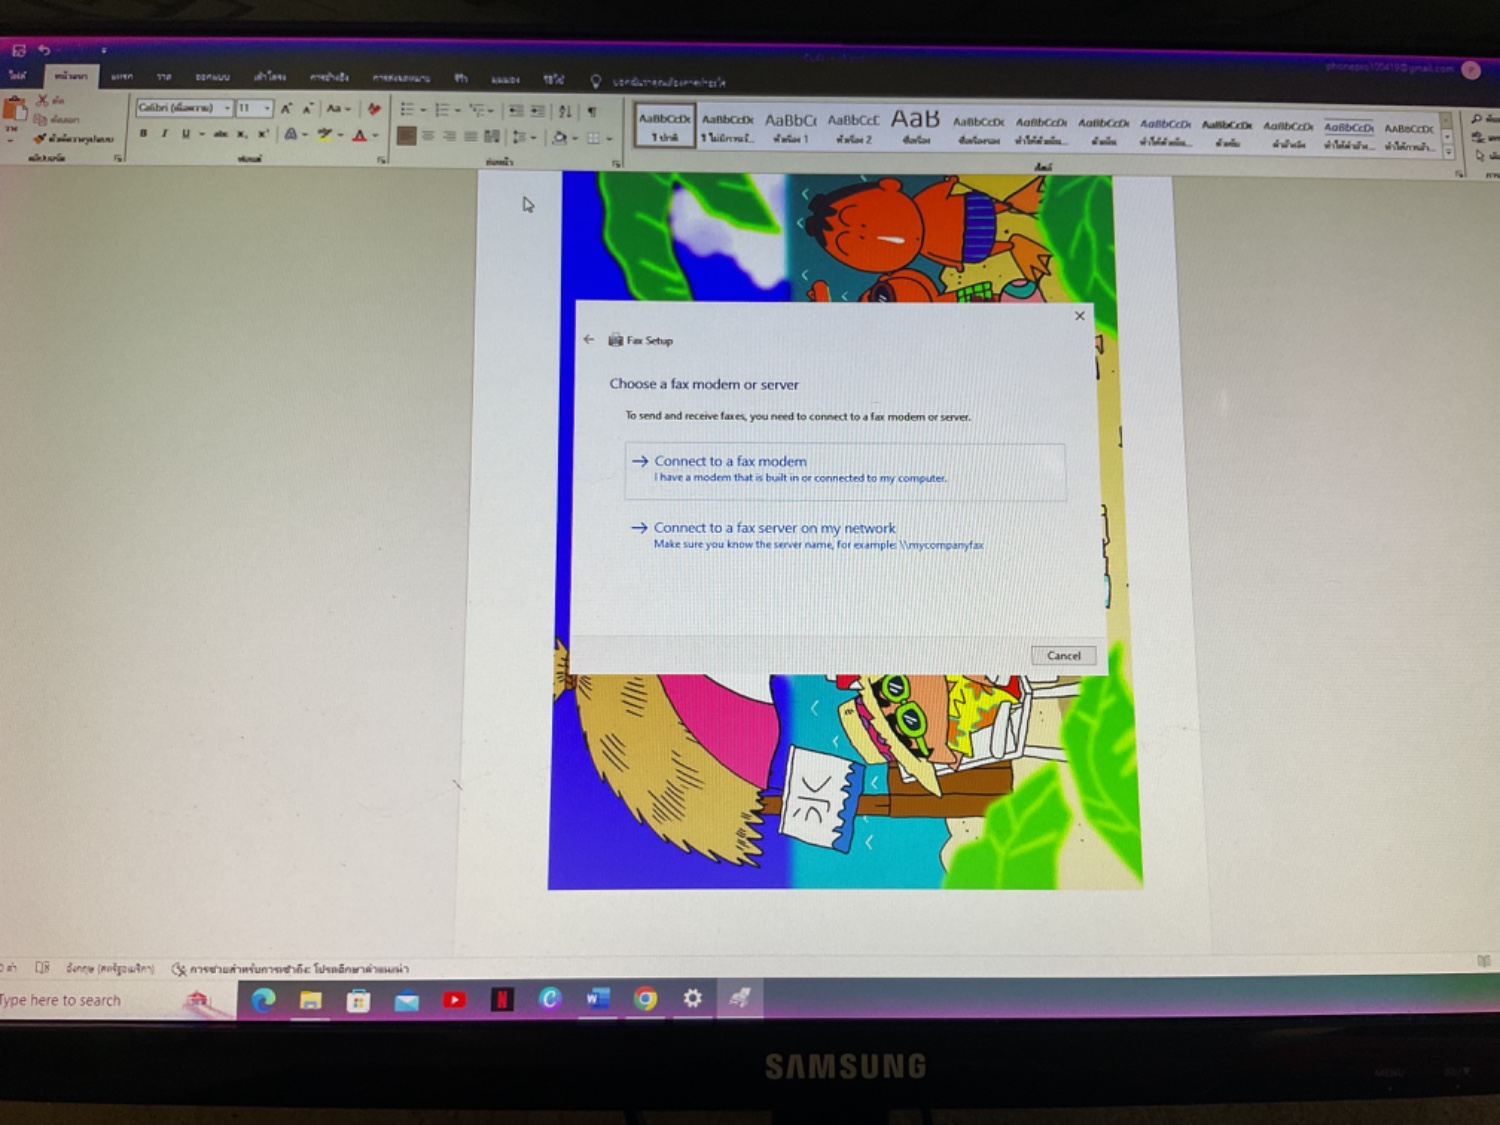Click the lightbulb Tell Me icon

point(596,81)
